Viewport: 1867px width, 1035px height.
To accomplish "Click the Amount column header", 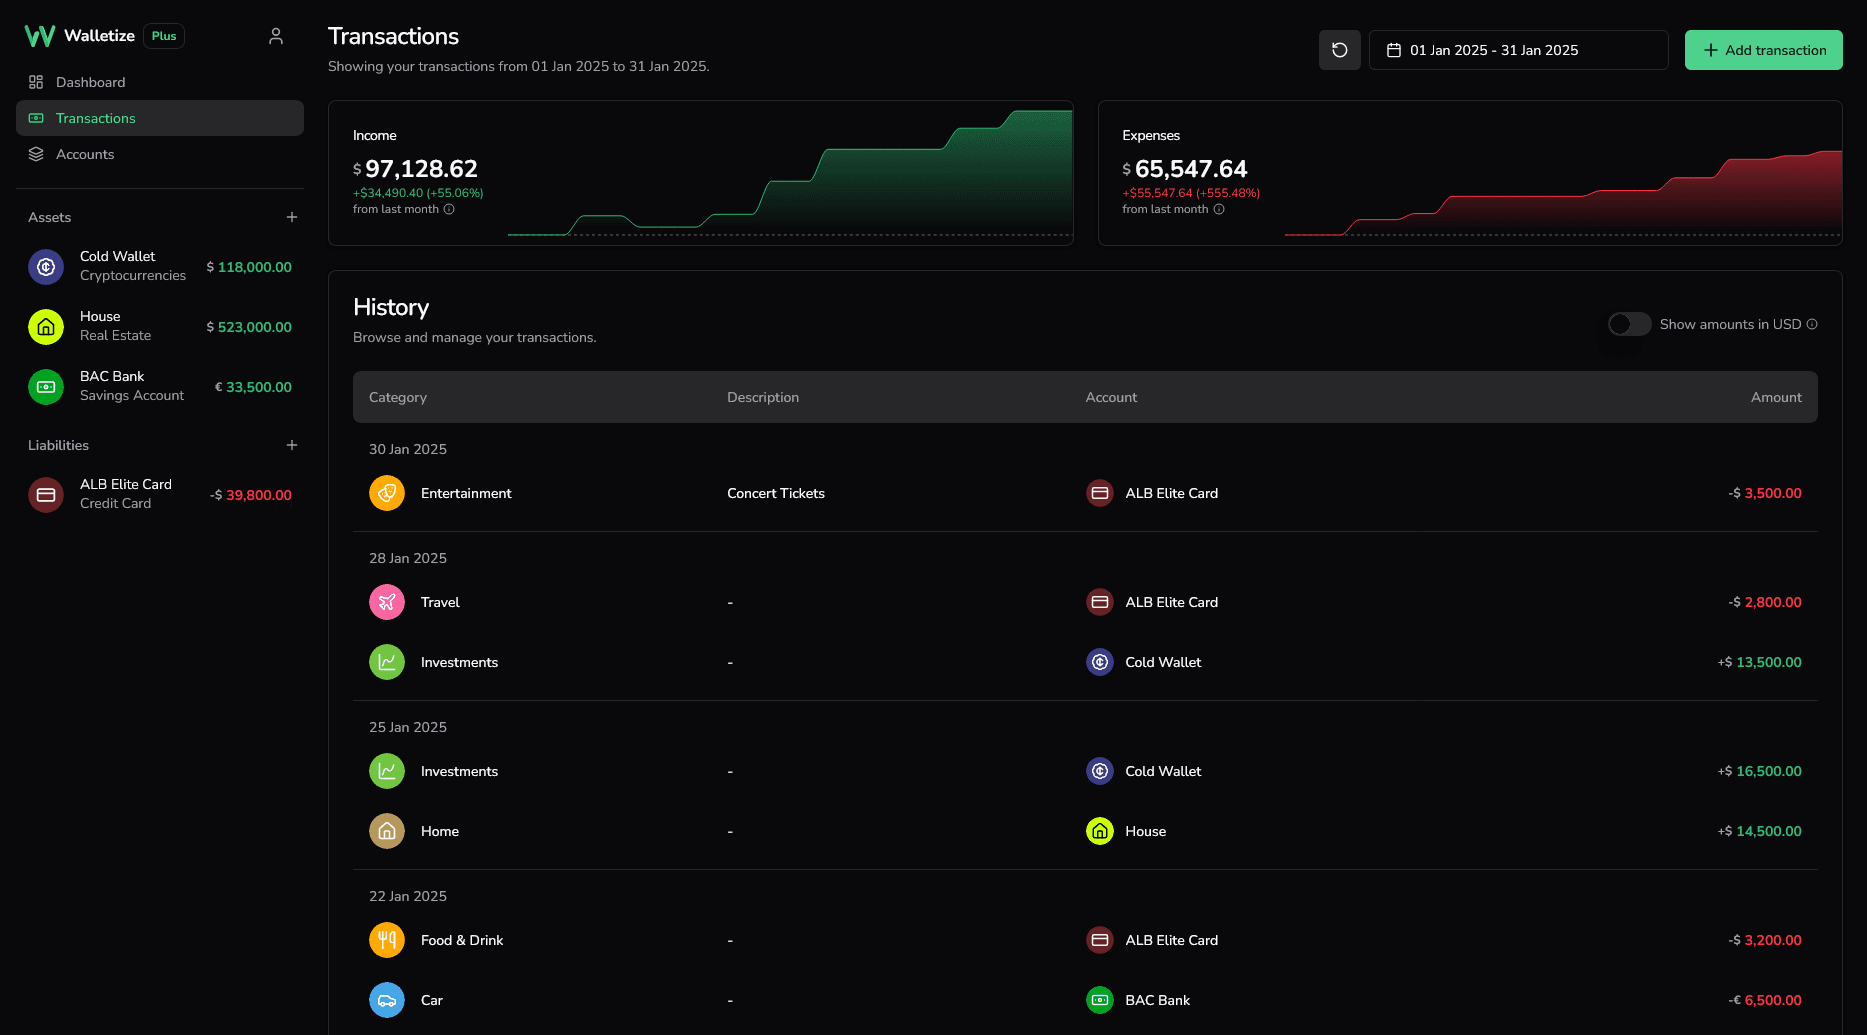I will coord(1775,397).
